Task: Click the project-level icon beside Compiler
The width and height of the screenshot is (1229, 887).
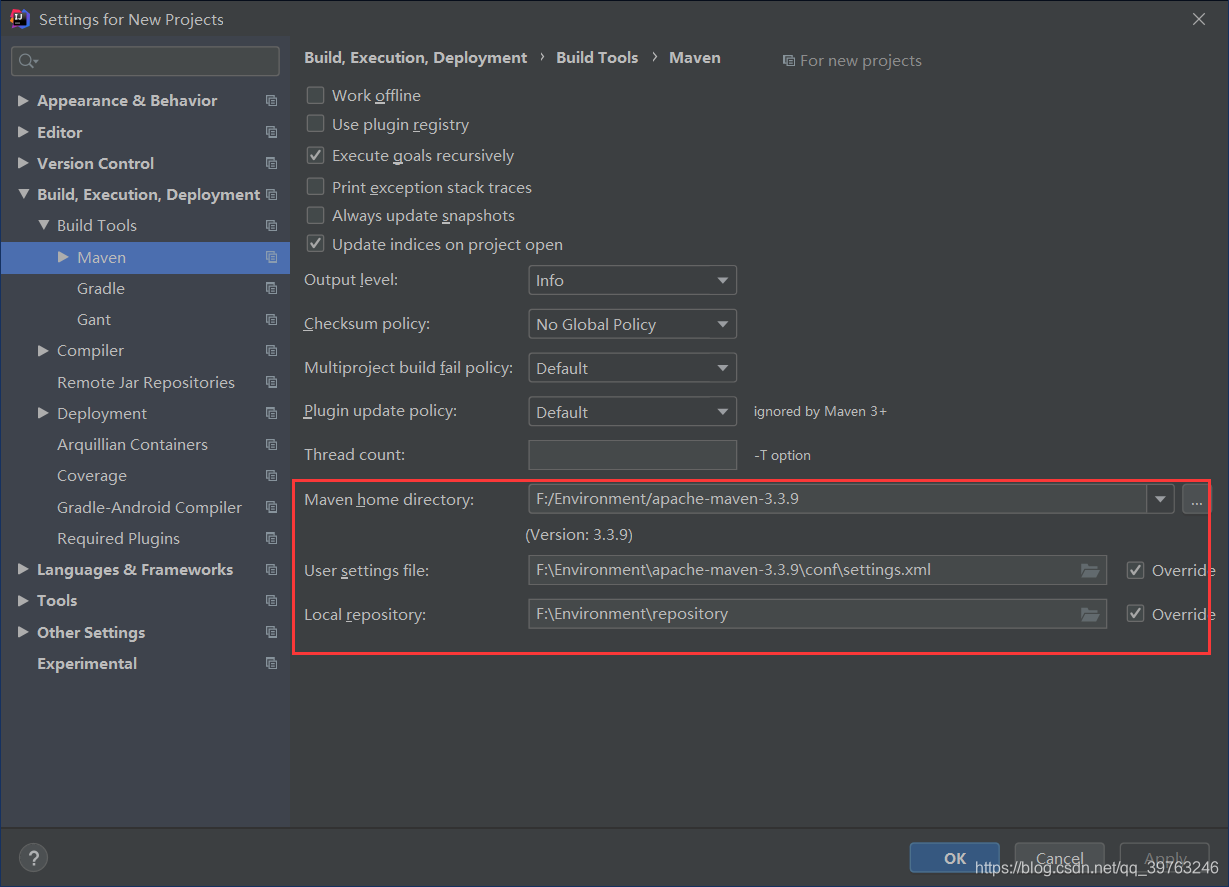Action: pyautogui.click(x=271, y=351)
